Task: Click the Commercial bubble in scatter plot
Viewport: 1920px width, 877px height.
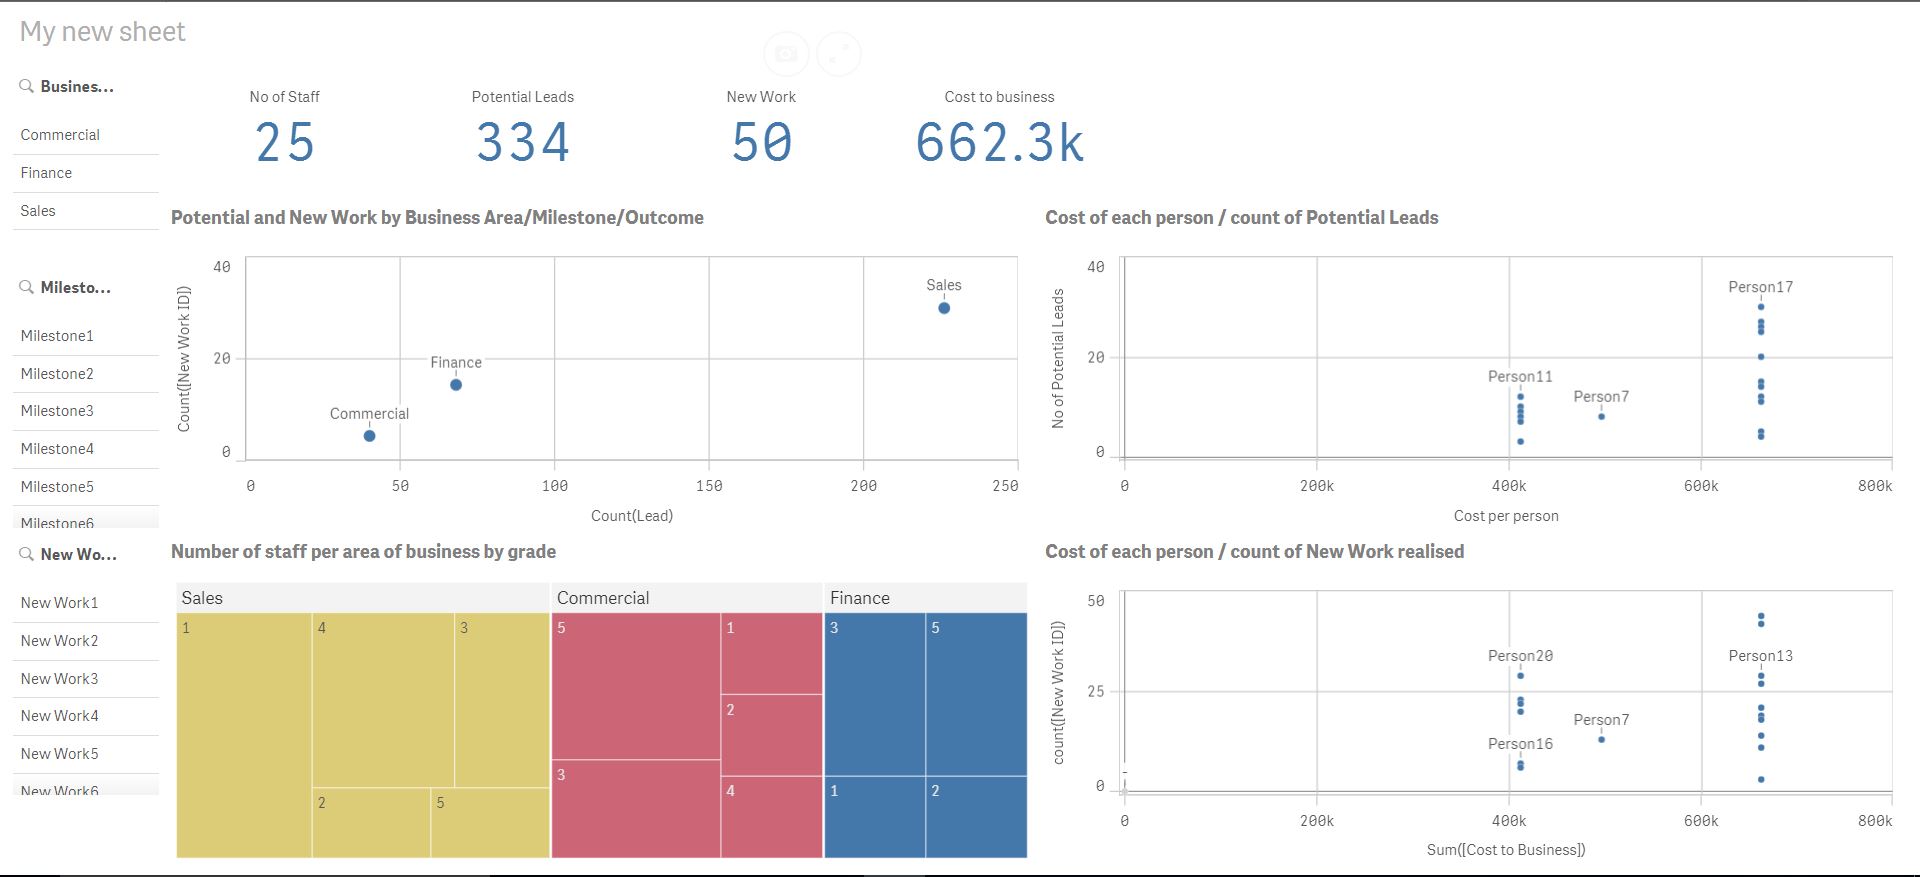Action: [x=370, y=436]
